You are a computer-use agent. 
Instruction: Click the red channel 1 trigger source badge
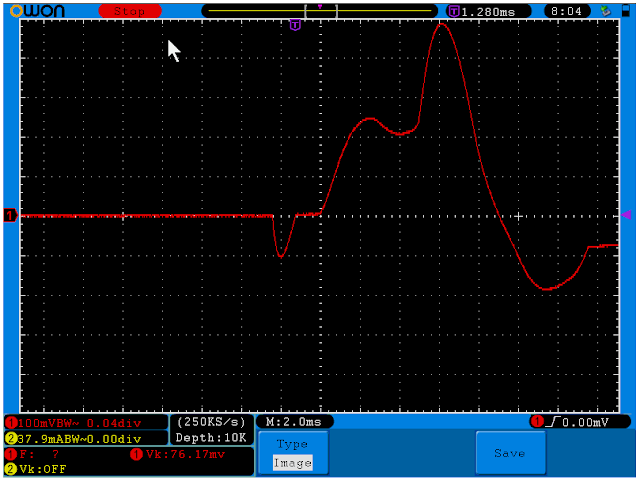537,422
